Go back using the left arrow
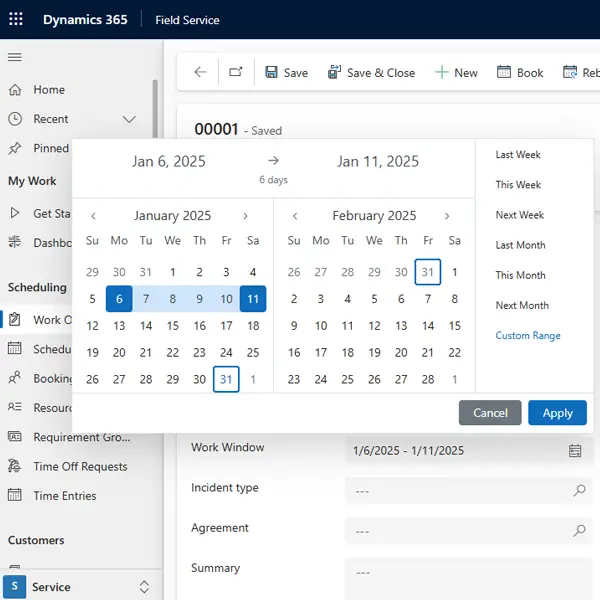This screenshot has height=600, width=600. pos(200,72)
